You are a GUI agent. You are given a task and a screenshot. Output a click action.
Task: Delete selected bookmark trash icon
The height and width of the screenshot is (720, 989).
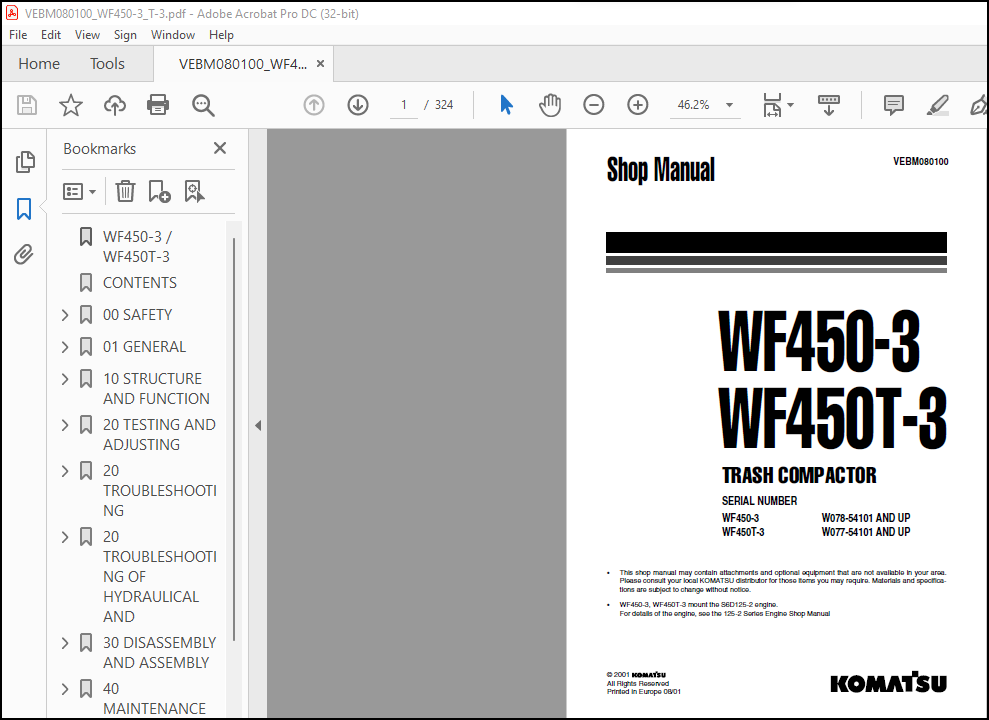point(125,191)
